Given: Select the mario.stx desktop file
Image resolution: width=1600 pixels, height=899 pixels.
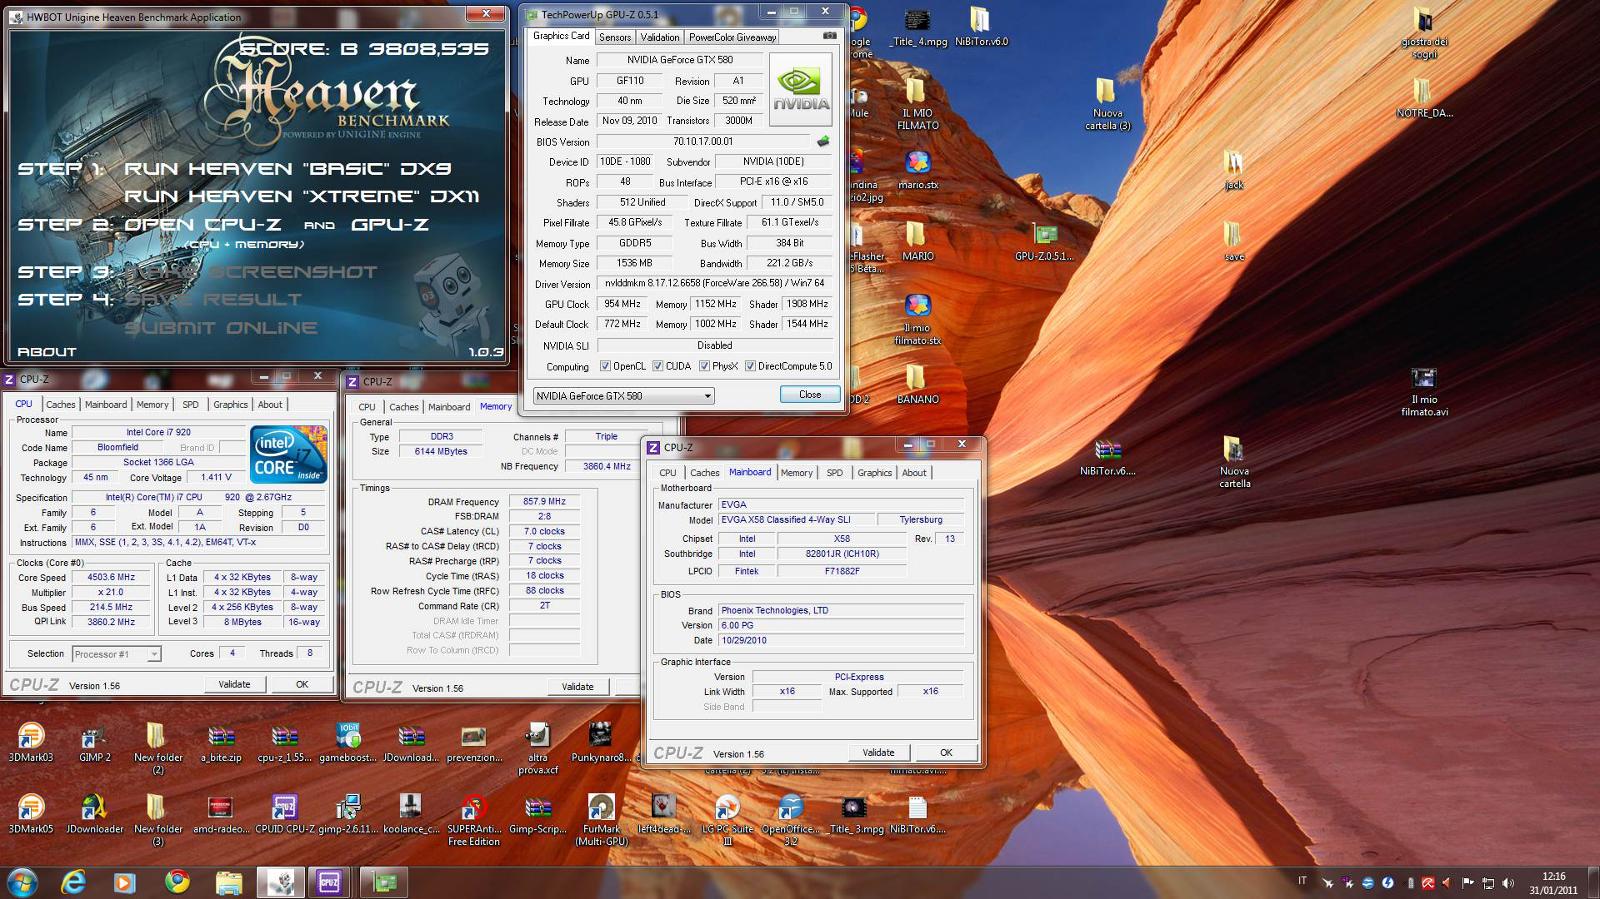Looking at the screenshot, I should (917, 170).
